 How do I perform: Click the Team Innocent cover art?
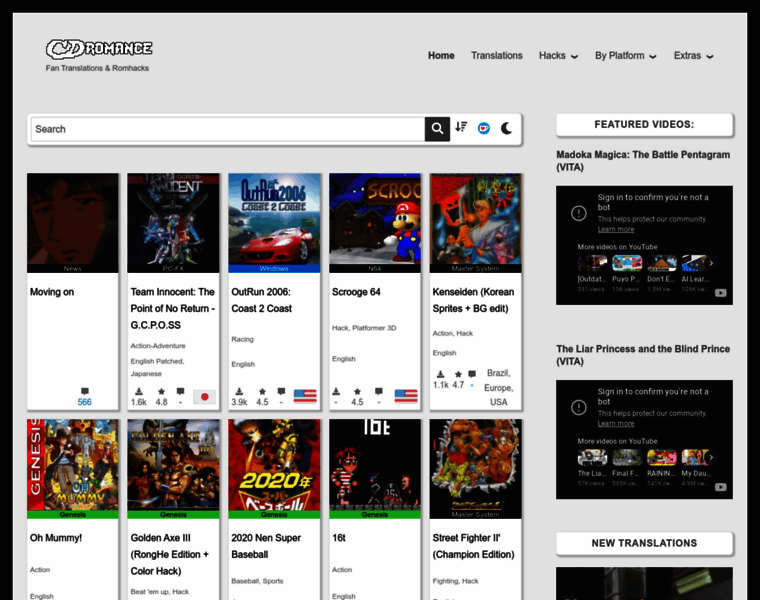(173, 219)
